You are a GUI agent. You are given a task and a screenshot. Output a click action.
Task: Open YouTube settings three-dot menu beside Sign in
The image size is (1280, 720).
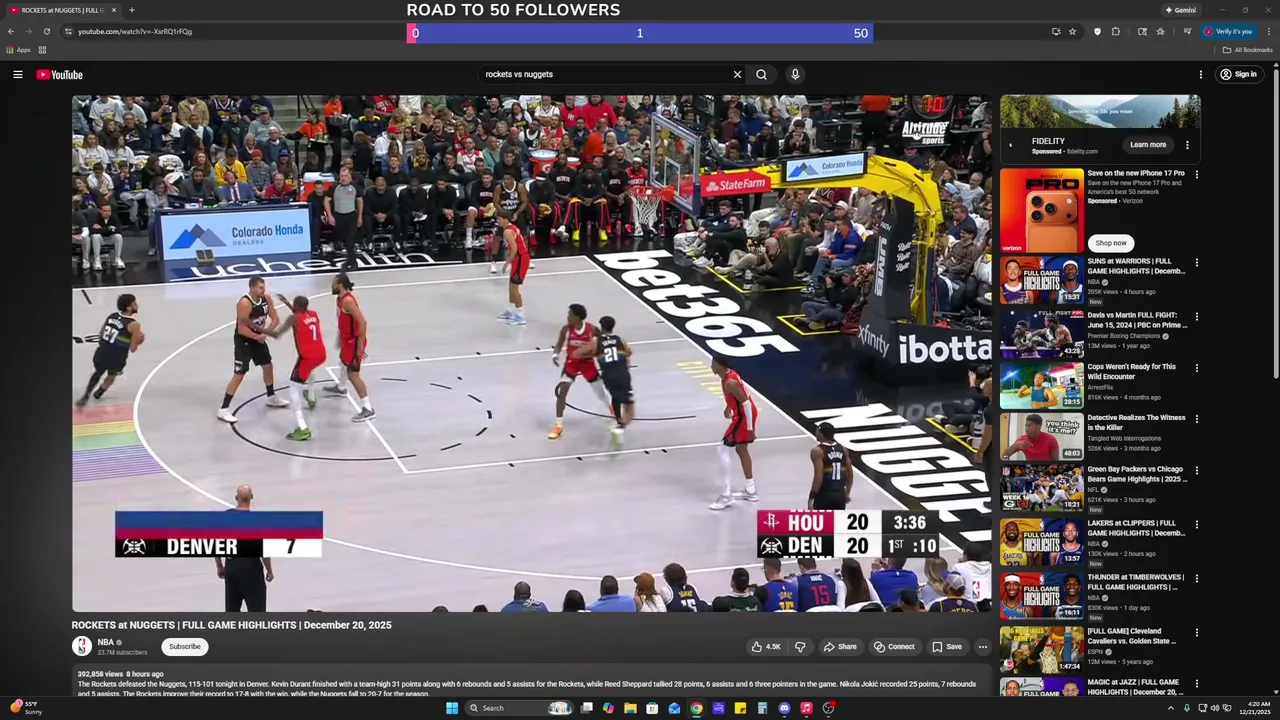click(1201, 74)
